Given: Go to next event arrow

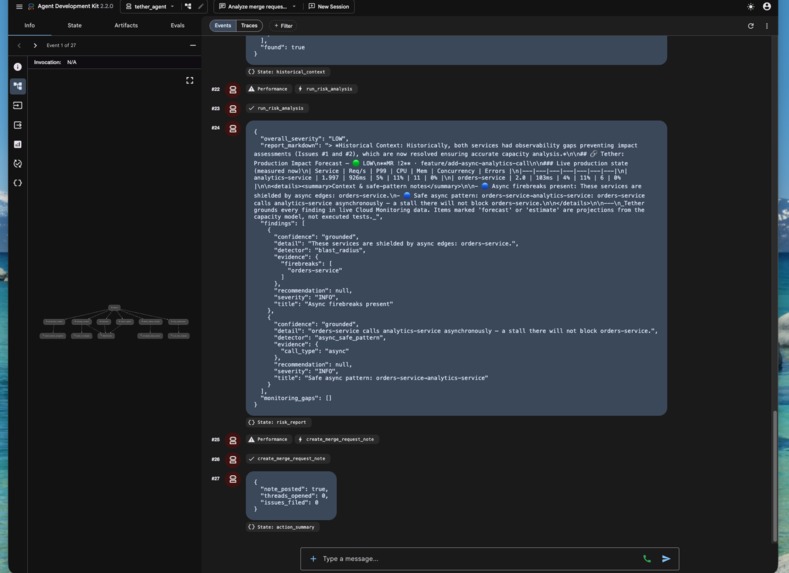Looking at the screenshot, I should pyautogui.click(x=35, y=45).
